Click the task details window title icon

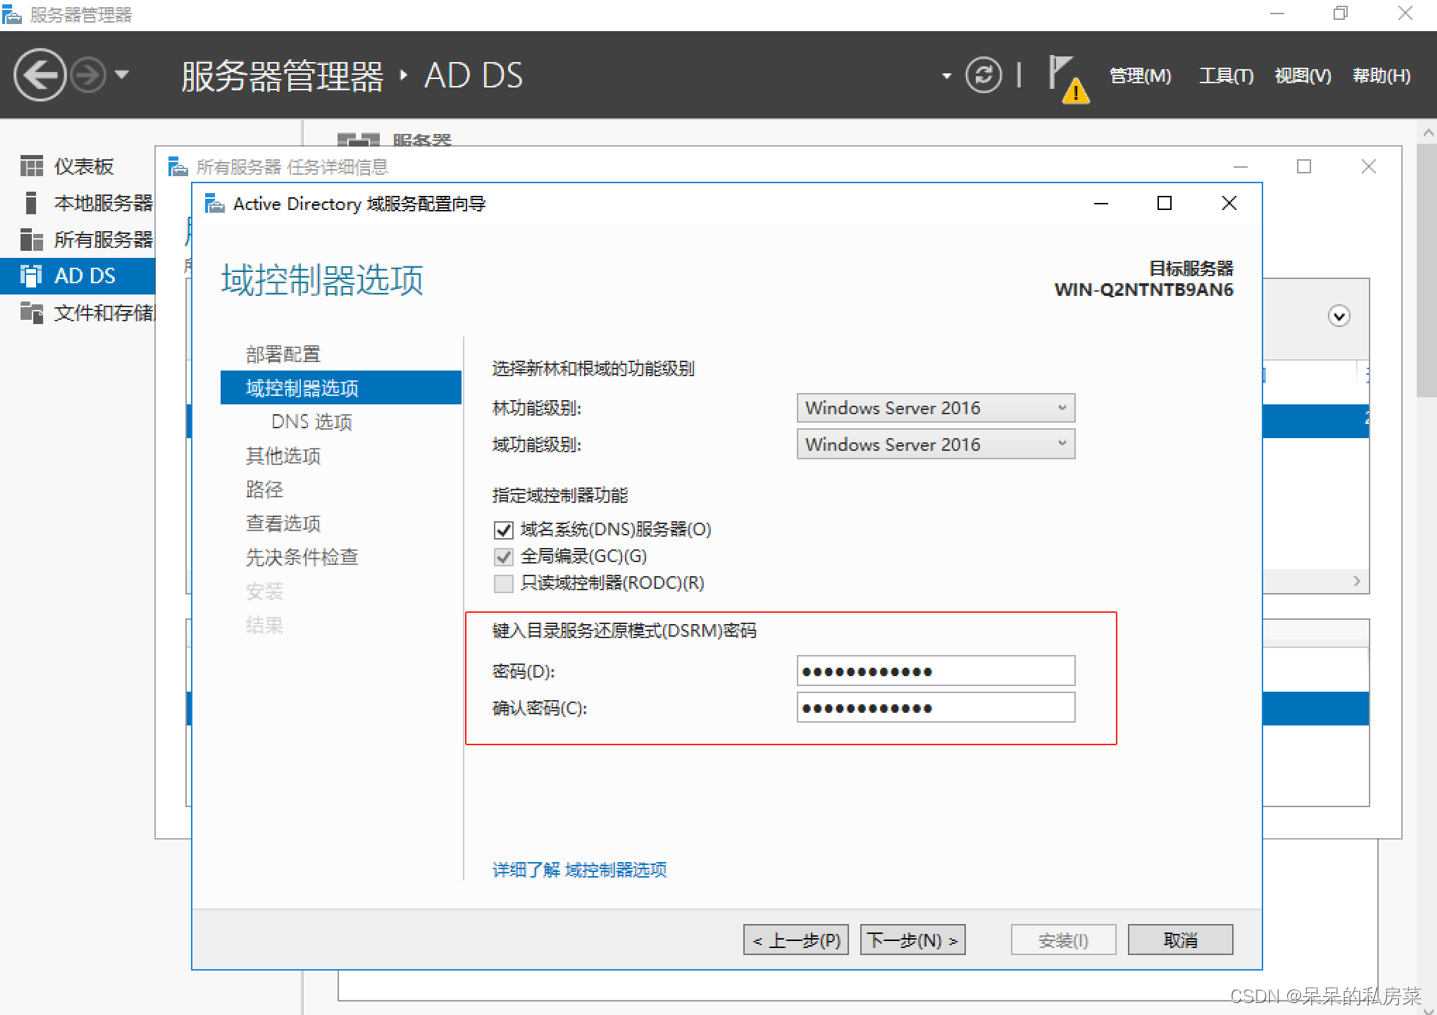178,166
